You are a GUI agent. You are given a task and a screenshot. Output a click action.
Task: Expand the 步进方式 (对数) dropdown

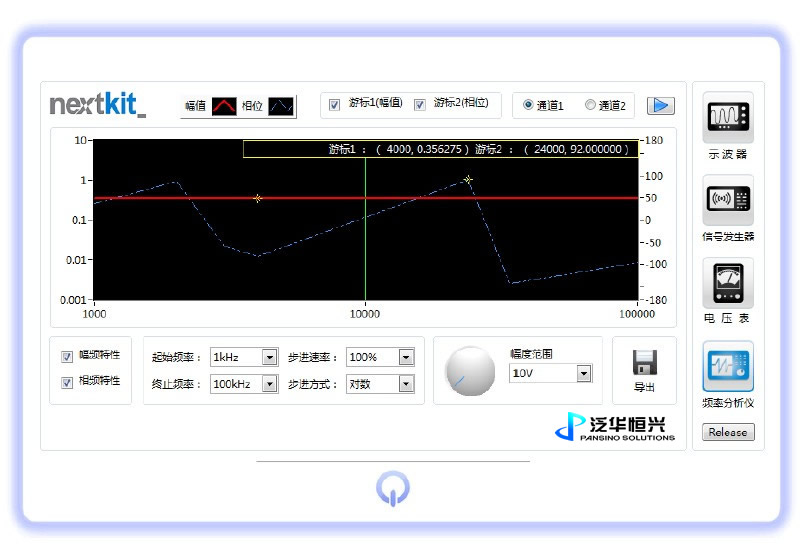coord(405,383)
